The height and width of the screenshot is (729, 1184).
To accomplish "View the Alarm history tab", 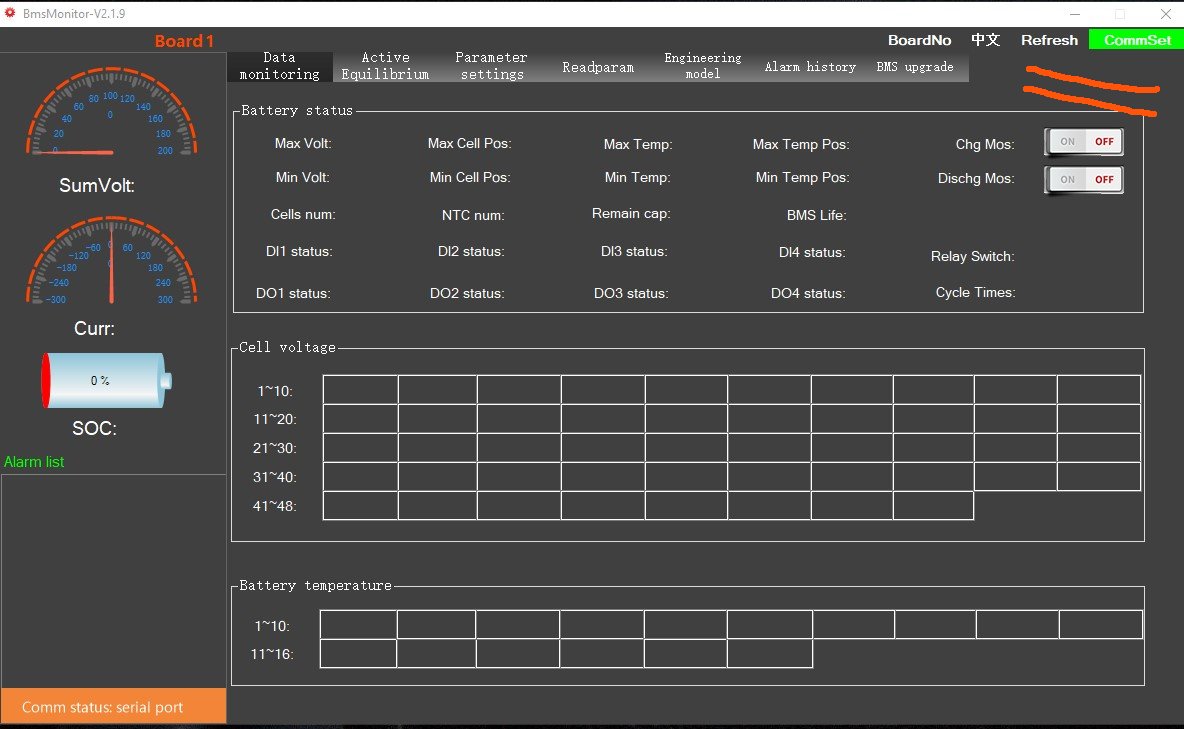I will [x=810, y=67].
